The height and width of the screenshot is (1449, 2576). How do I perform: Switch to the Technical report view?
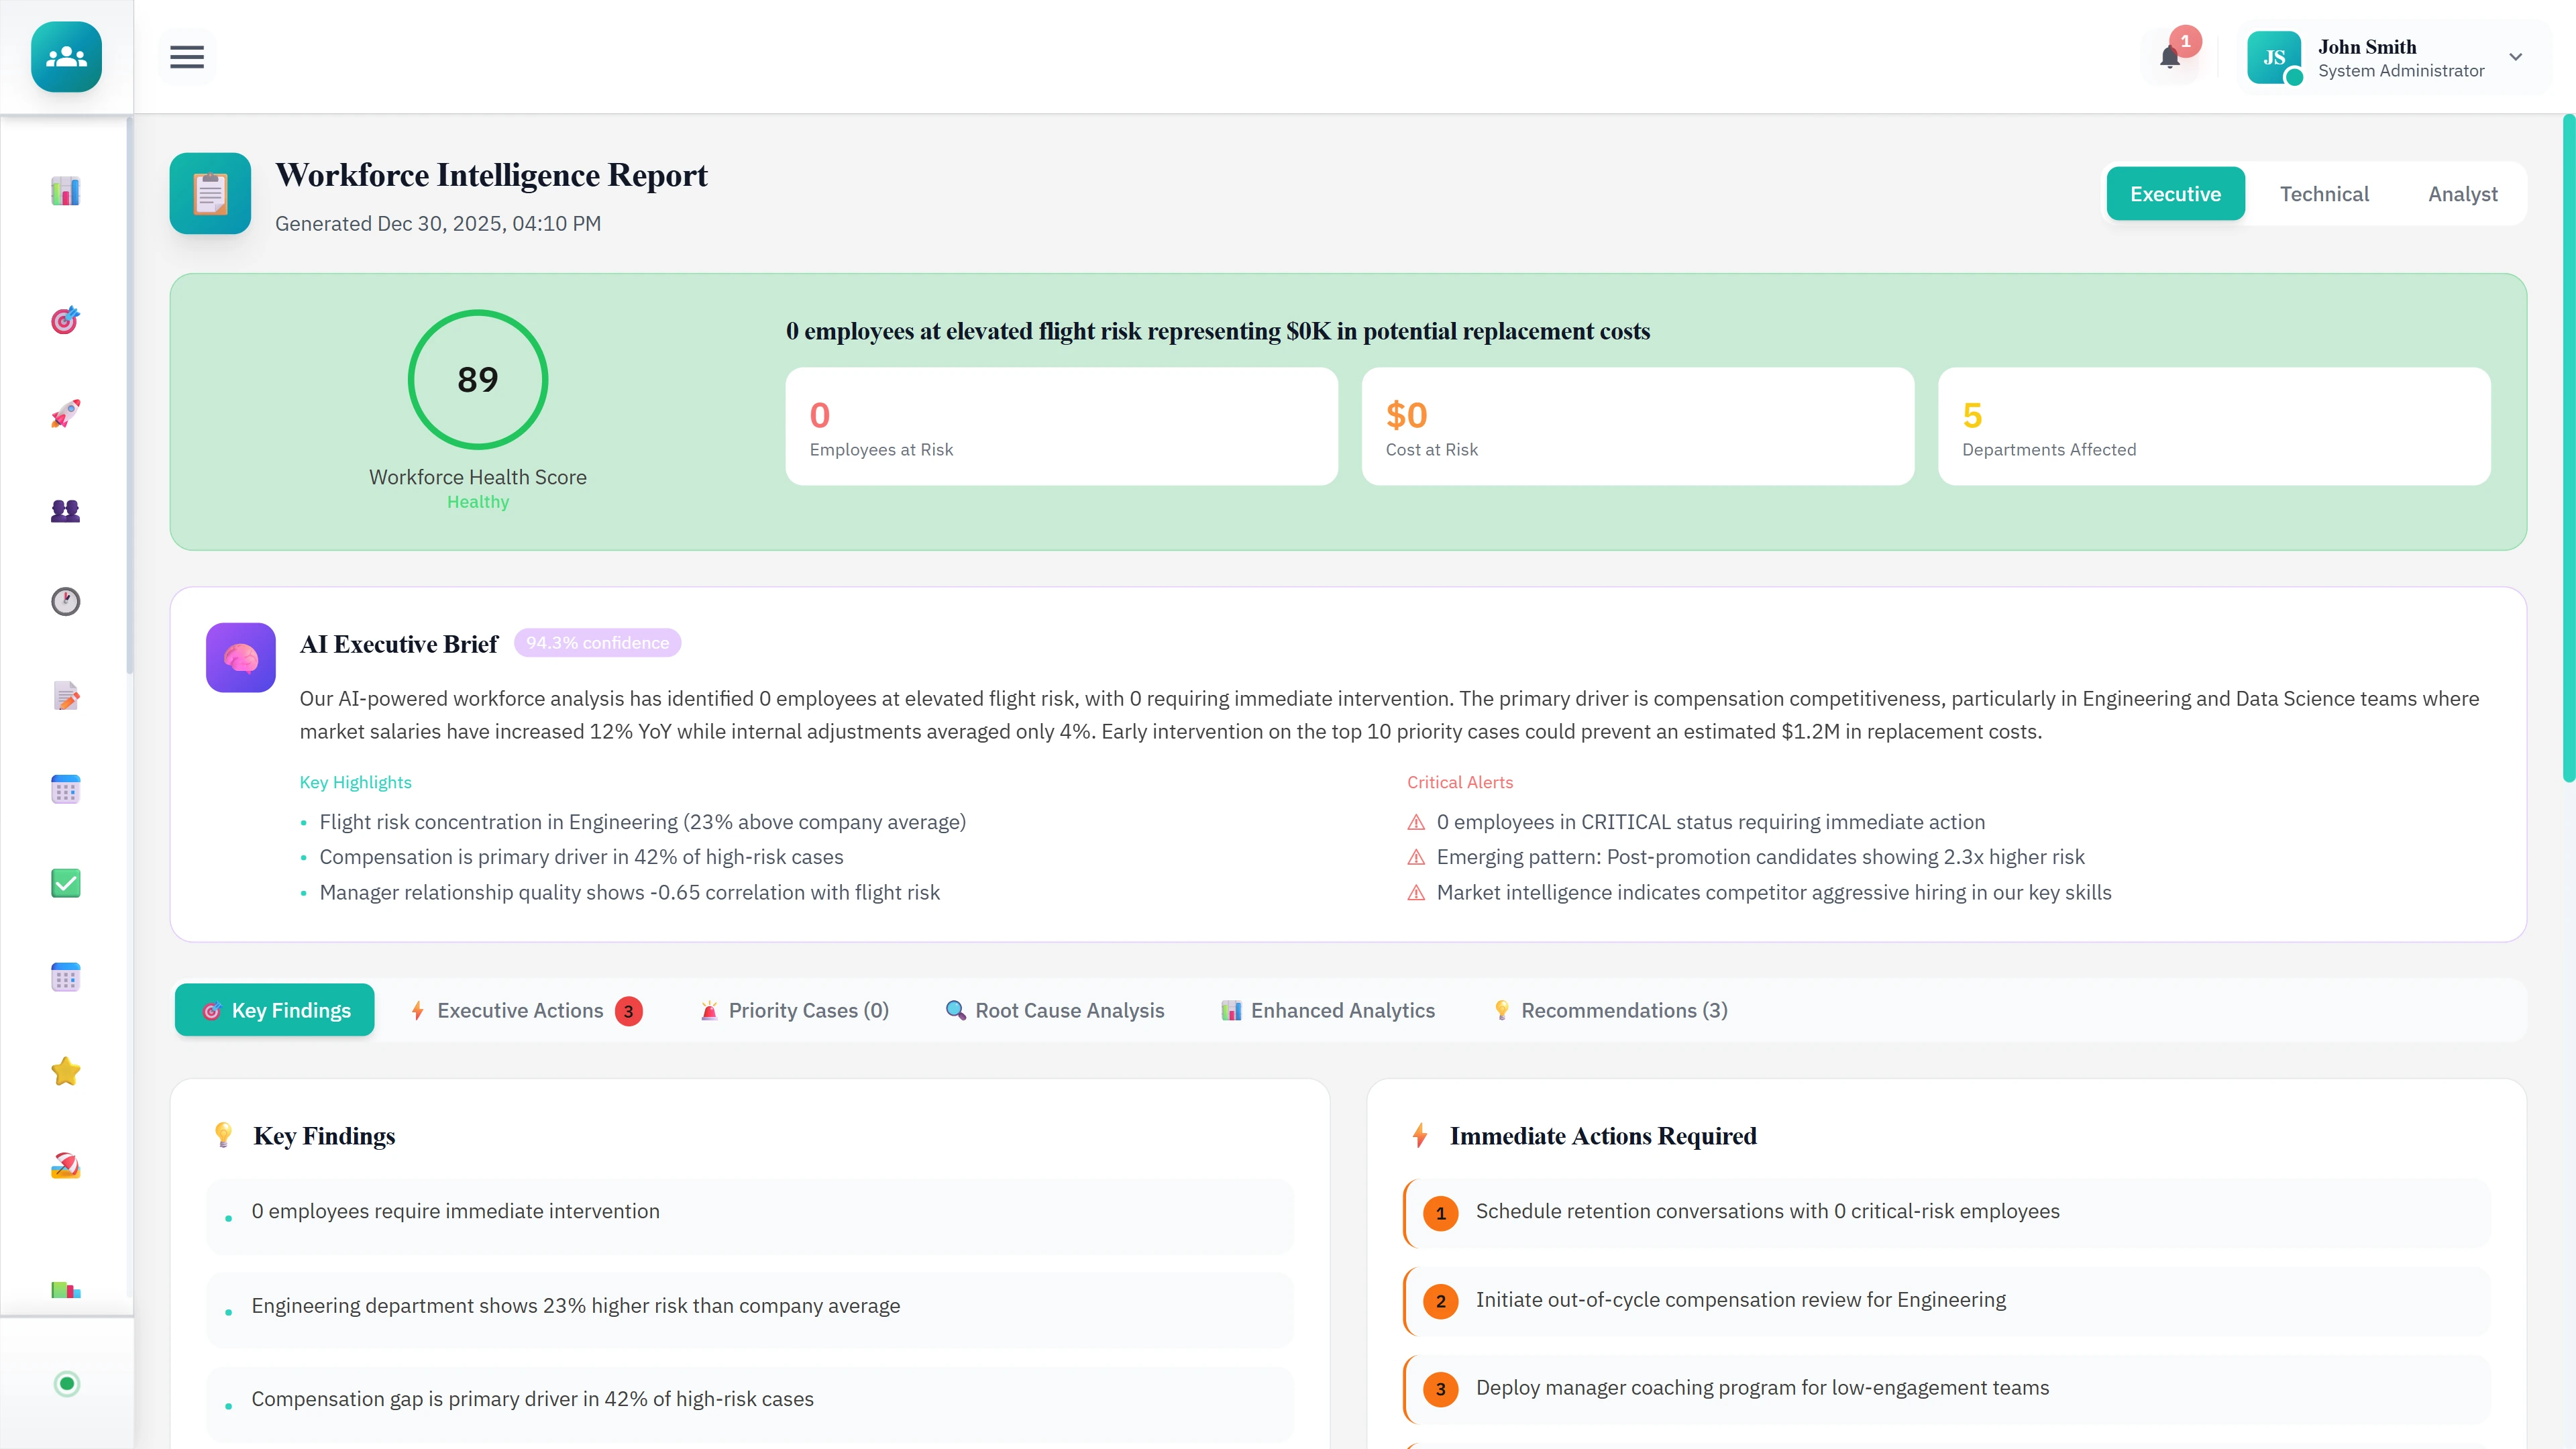[2324, 193]
